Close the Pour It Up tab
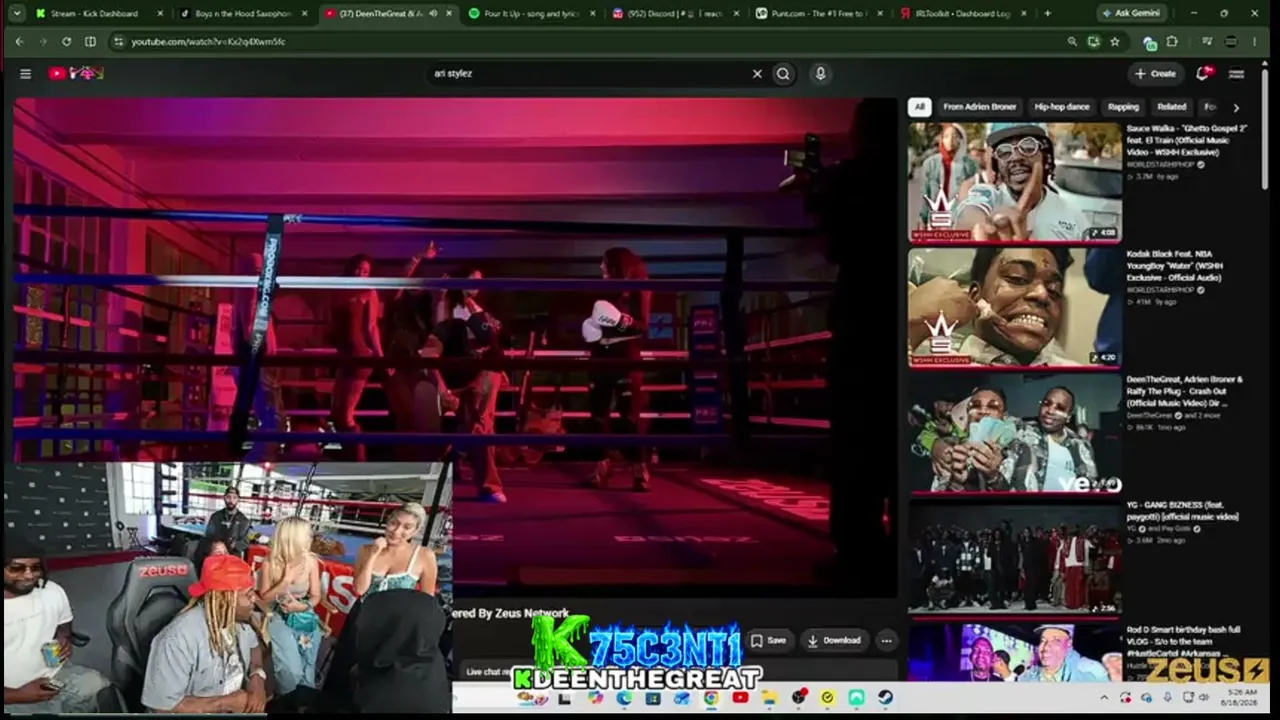 tap(593, 13)
